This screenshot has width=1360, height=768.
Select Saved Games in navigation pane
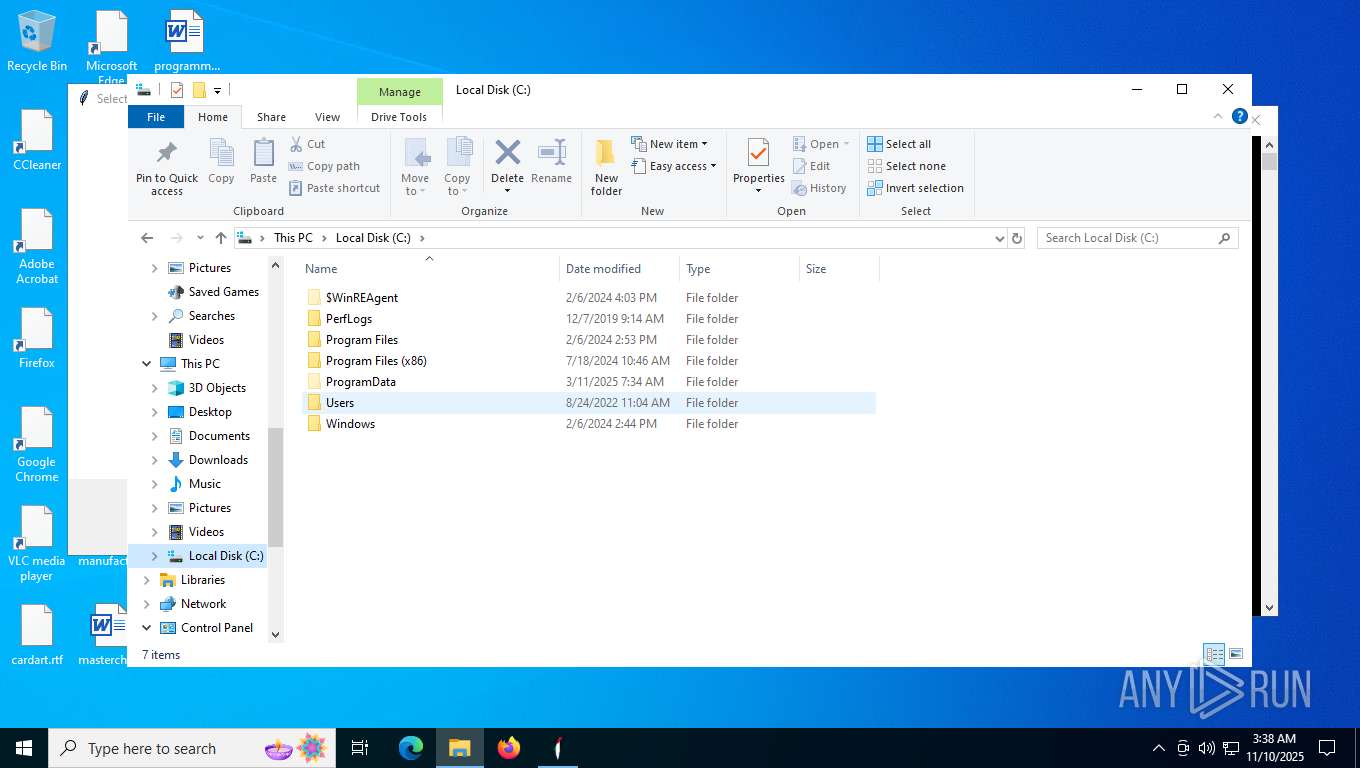[224, 292]
